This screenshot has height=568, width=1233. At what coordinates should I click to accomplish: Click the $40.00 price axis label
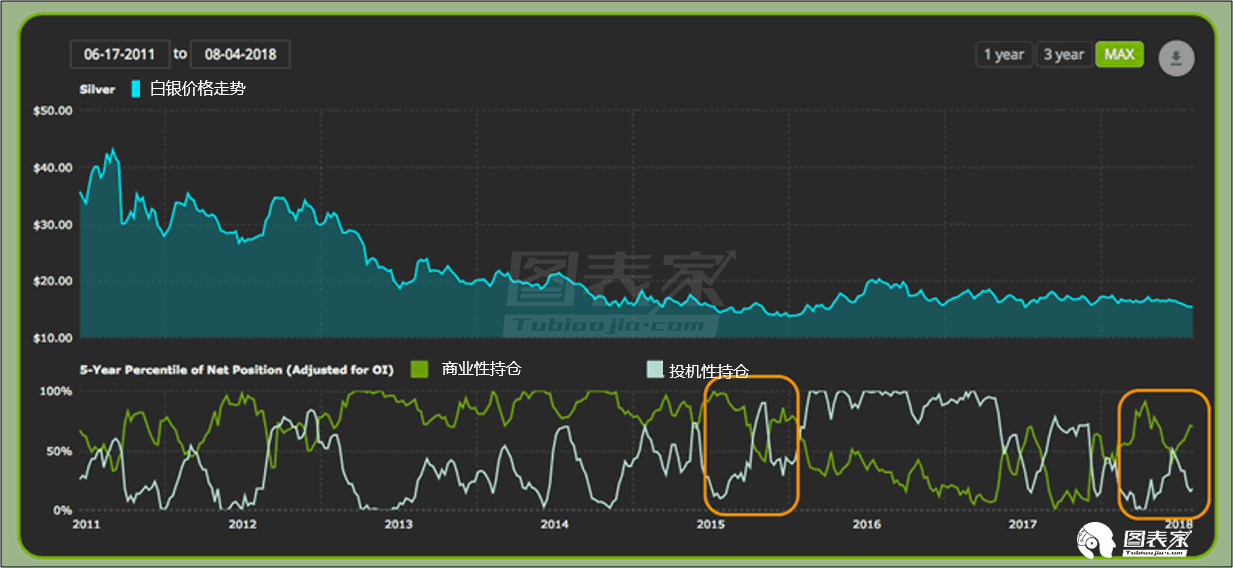tap(52, 167)
